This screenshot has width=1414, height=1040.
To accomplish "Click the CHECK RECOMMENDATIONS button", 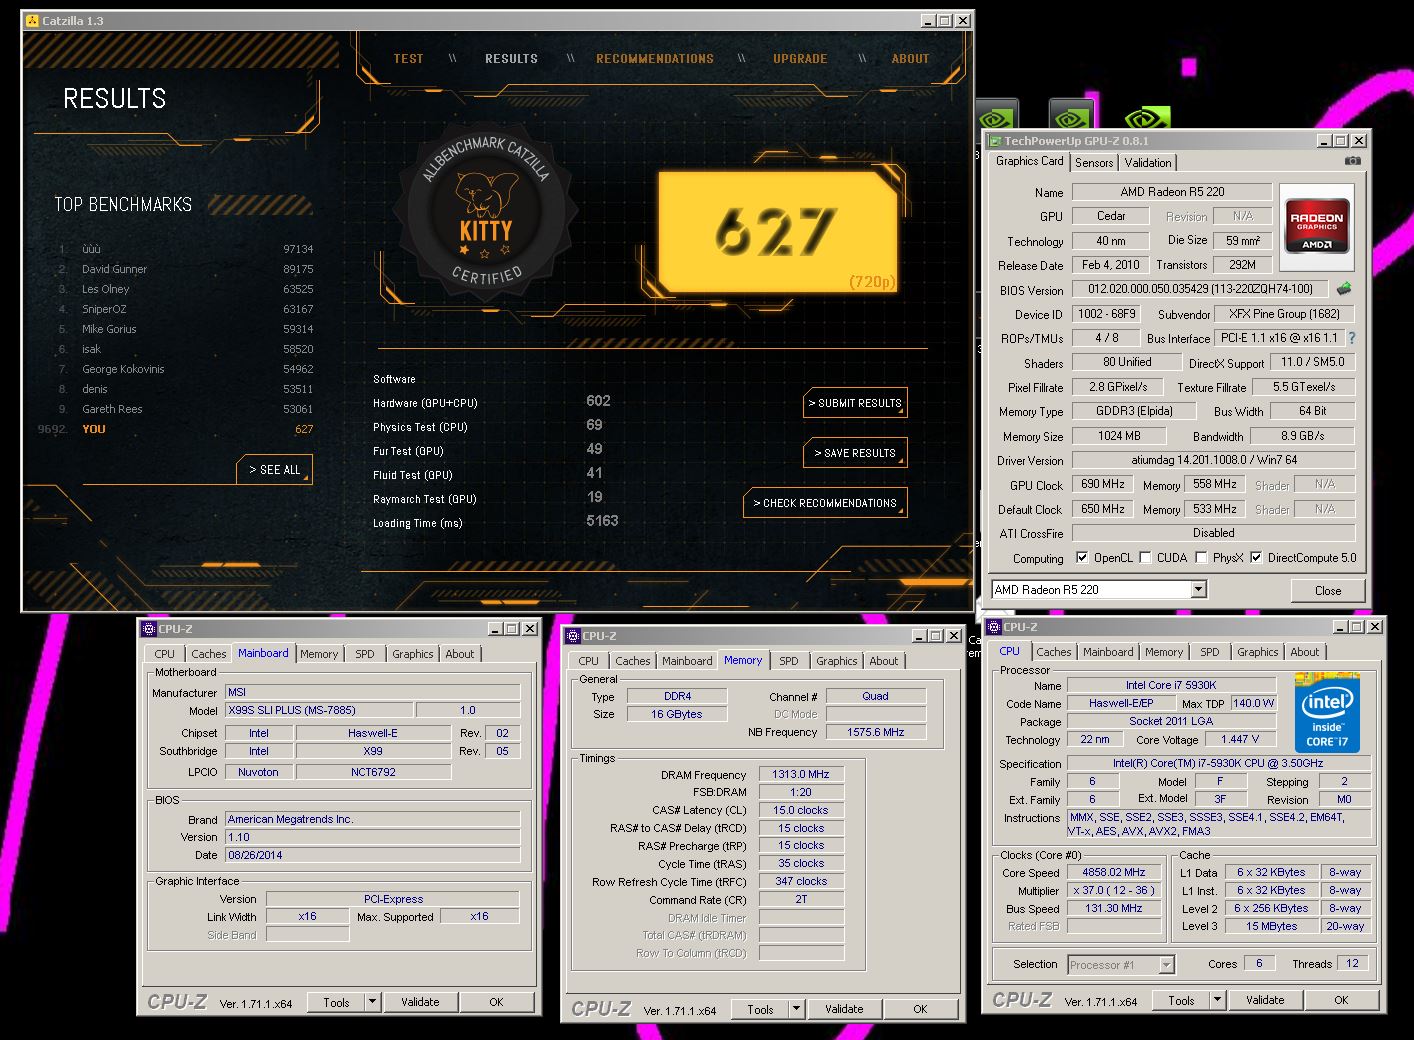I will [825, 503].
